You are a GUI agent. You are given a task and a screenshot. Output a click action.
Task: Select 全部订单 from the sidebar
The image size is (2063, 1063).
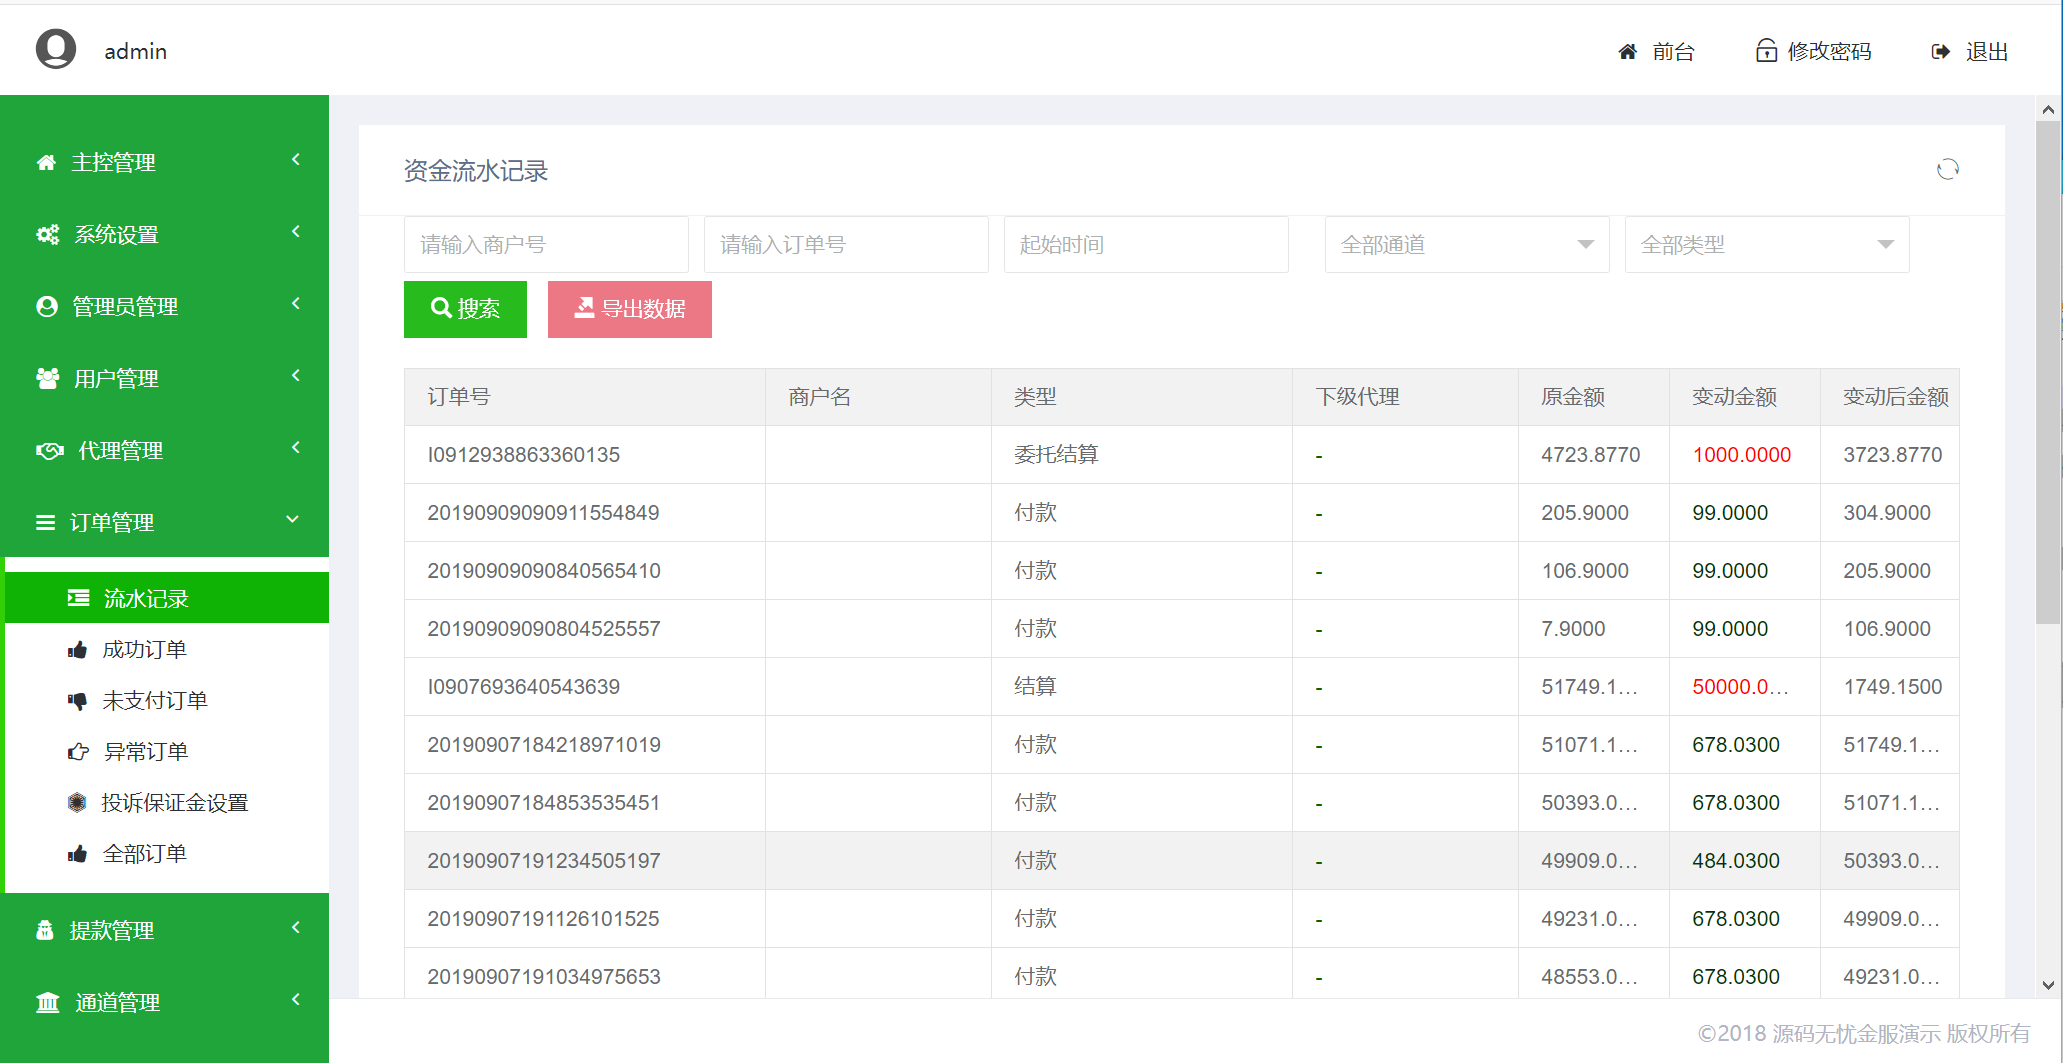pos(145,852)
